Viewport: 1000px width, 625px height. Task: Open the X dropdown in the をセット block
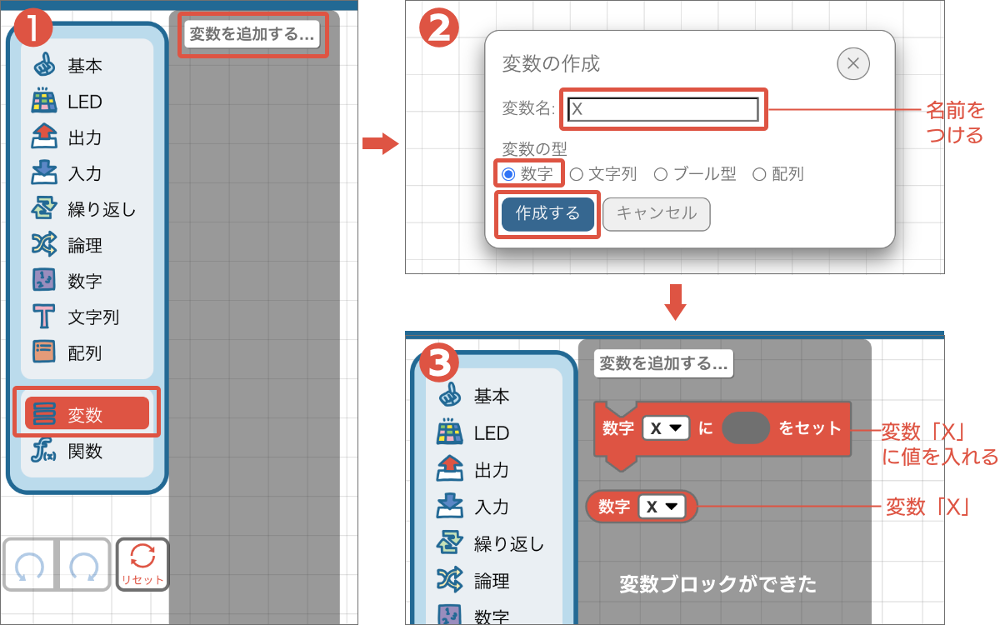[666, 428]
